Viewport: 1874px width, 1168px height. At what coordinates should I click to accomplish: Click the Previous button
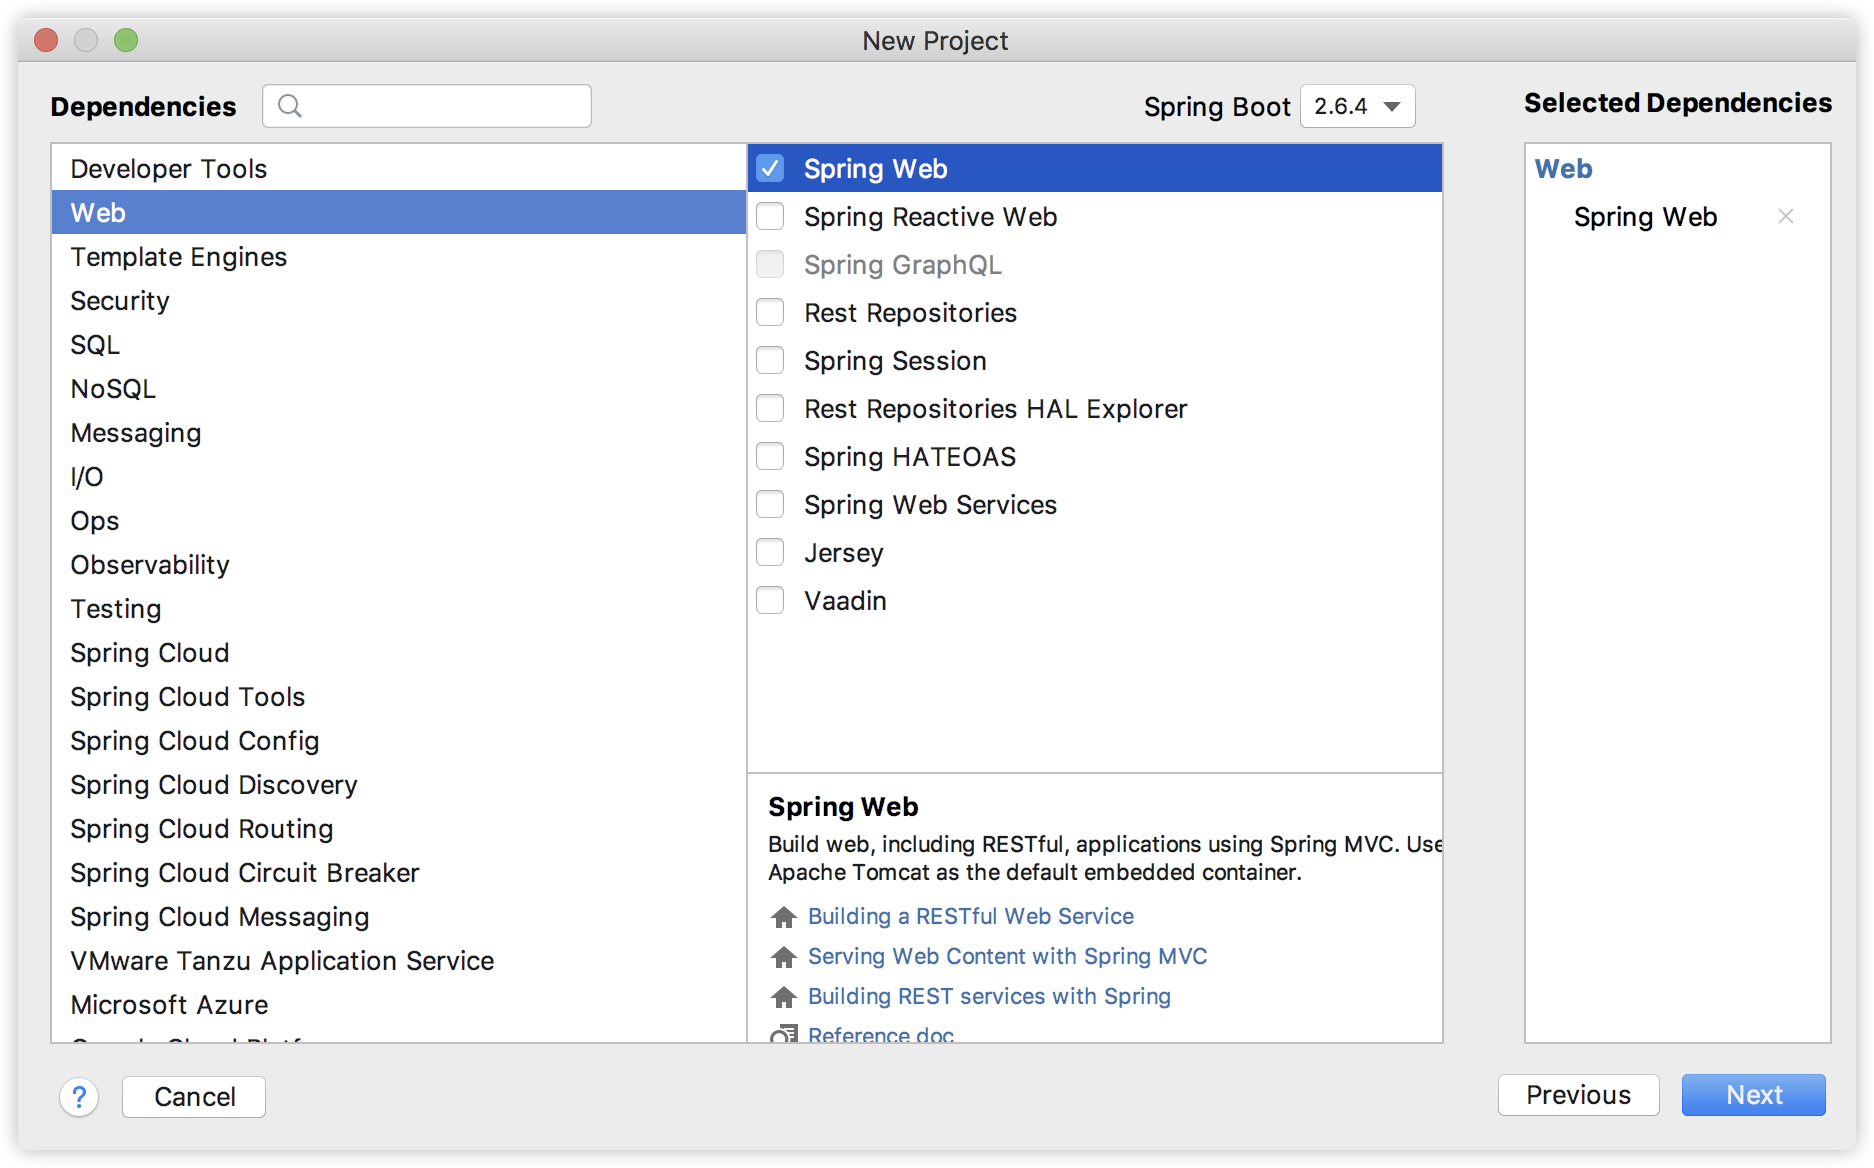point(1578,1095)
